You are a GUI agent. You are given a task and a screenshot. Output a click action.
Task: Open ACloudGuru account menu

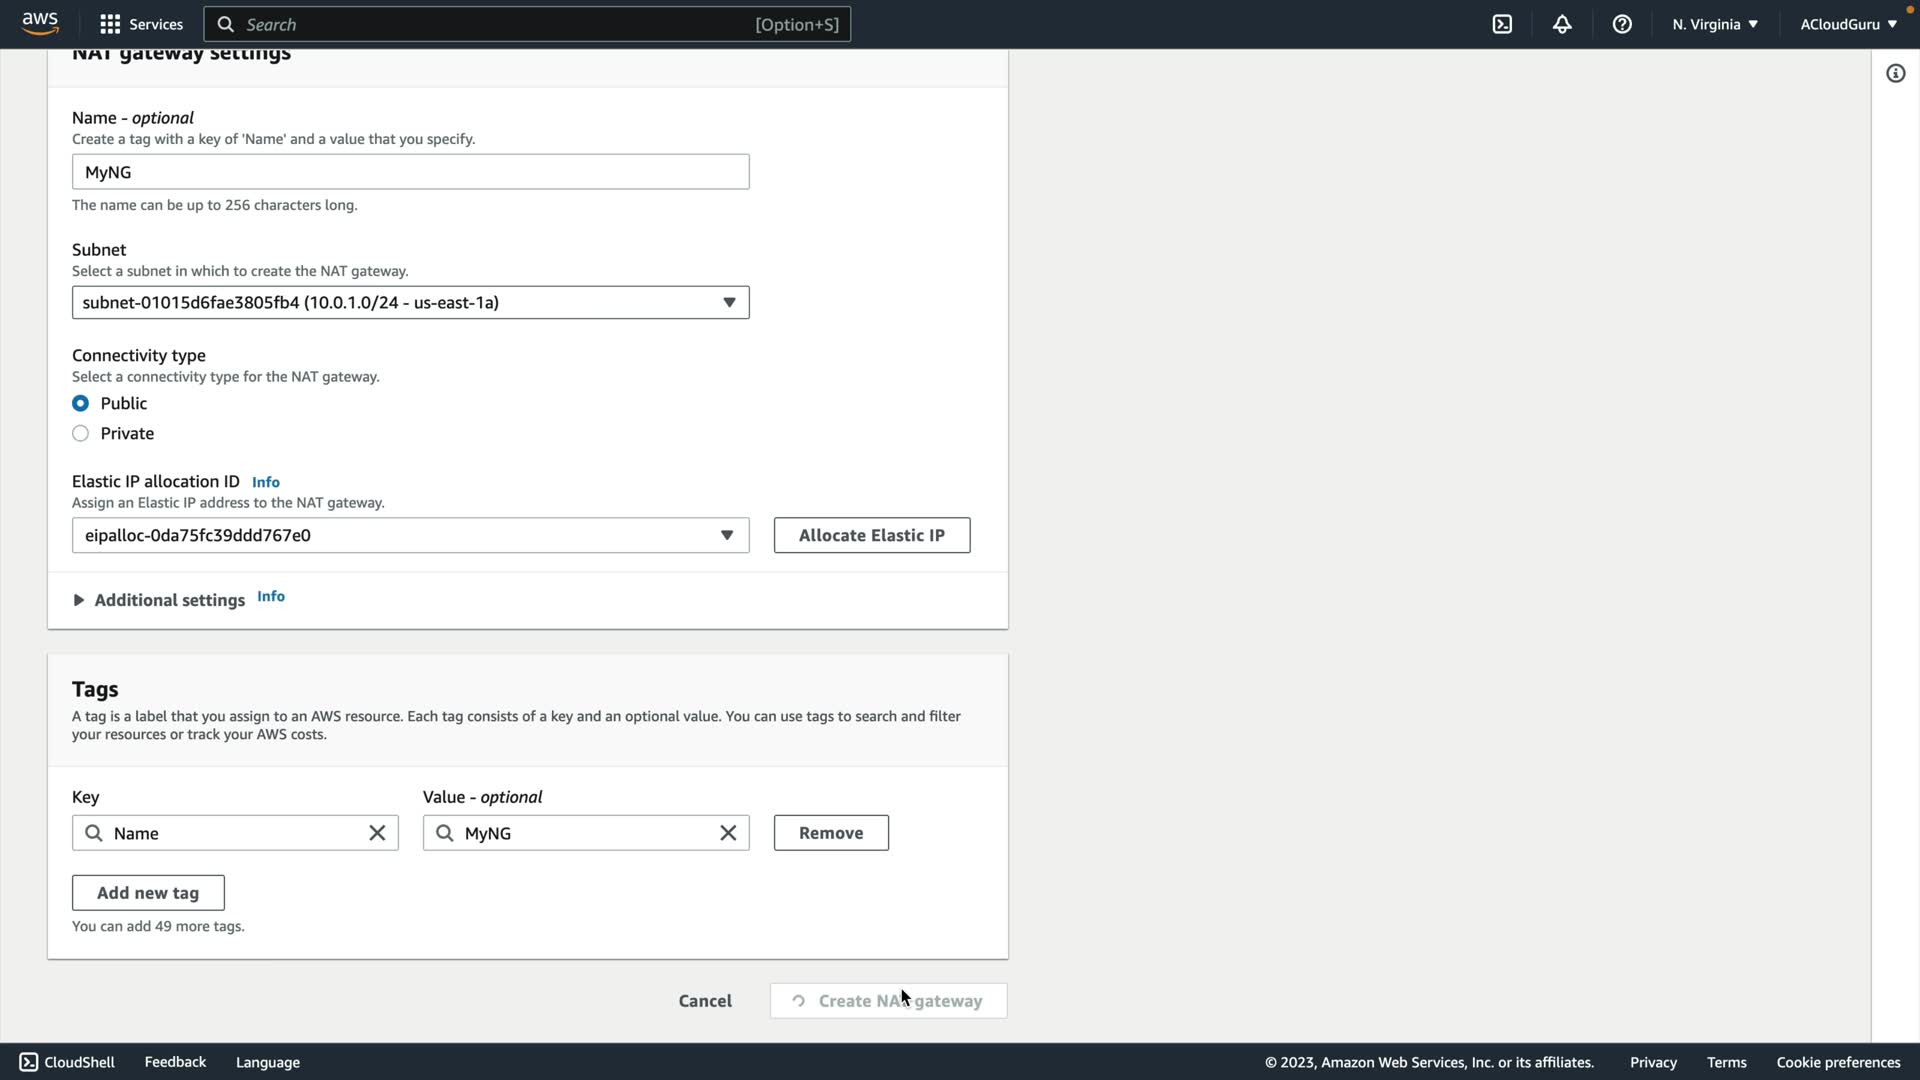pos(1847,24)
